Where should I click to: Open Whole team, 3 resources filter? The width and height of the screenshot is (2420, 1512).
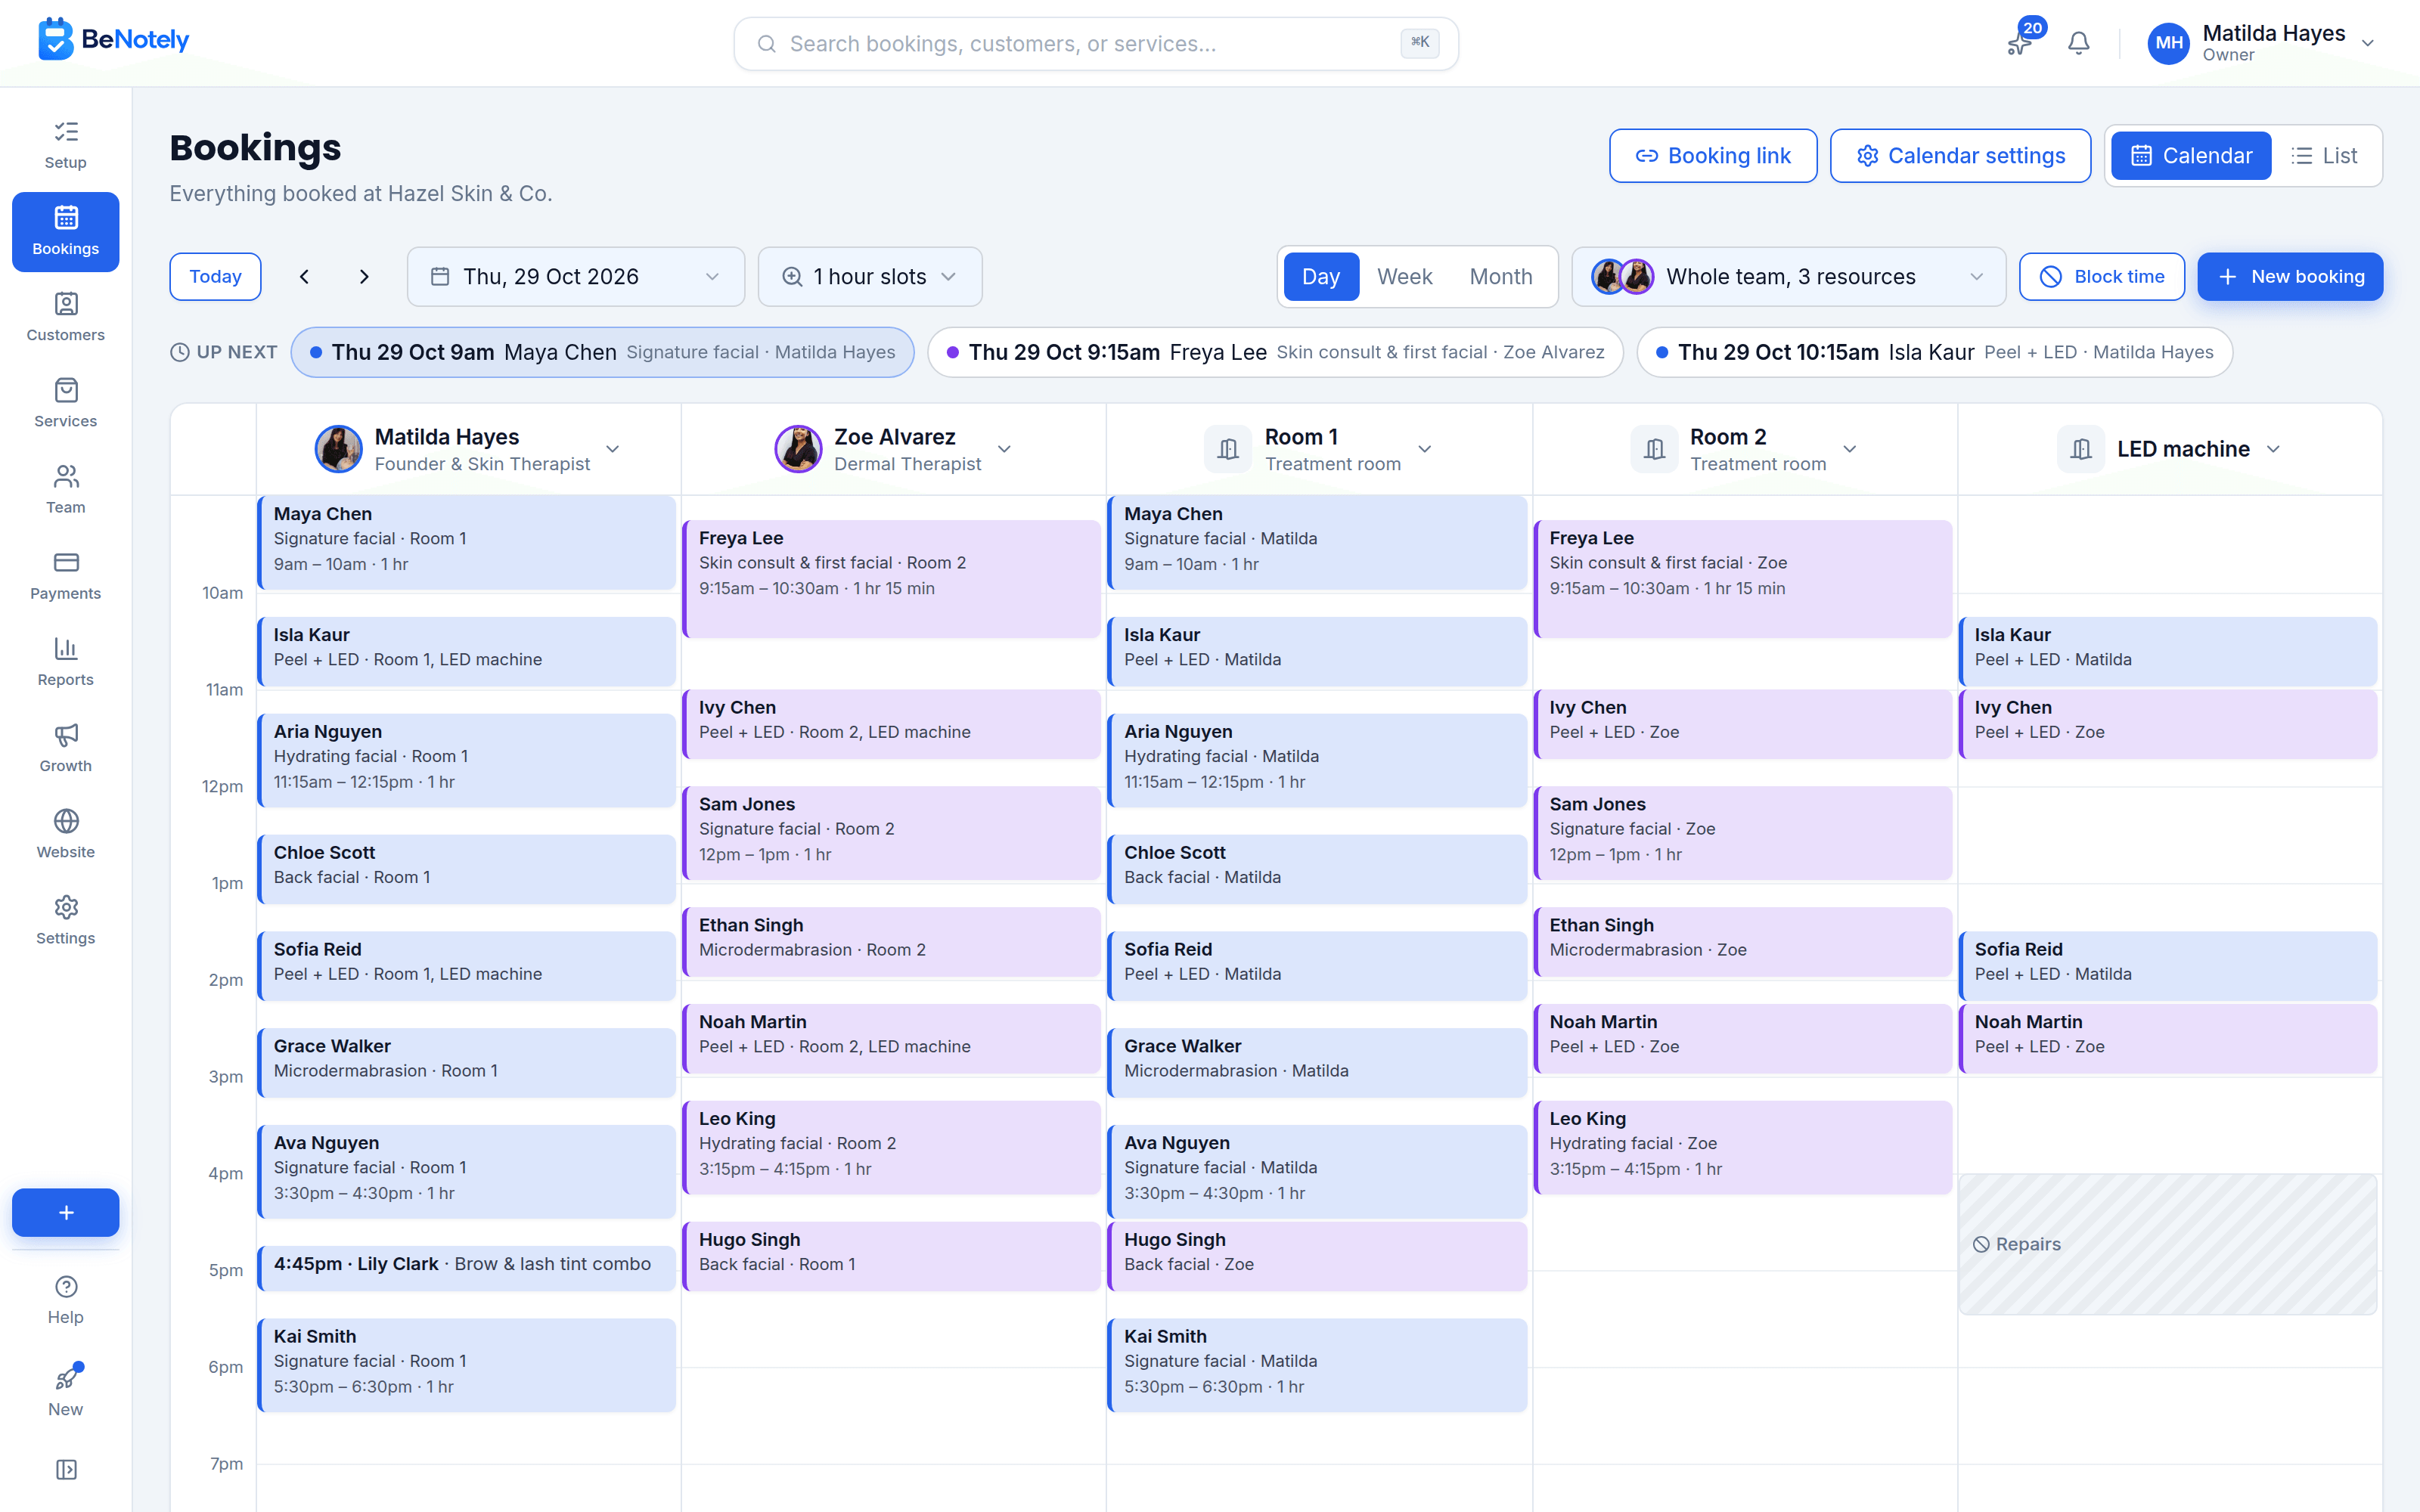1789,277
